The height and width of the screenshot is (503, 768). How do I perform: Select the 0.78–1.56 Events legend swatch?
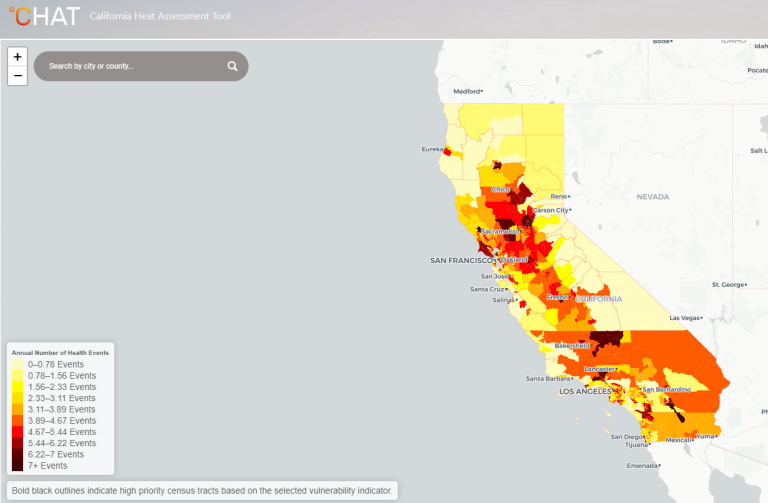[18, 376]
